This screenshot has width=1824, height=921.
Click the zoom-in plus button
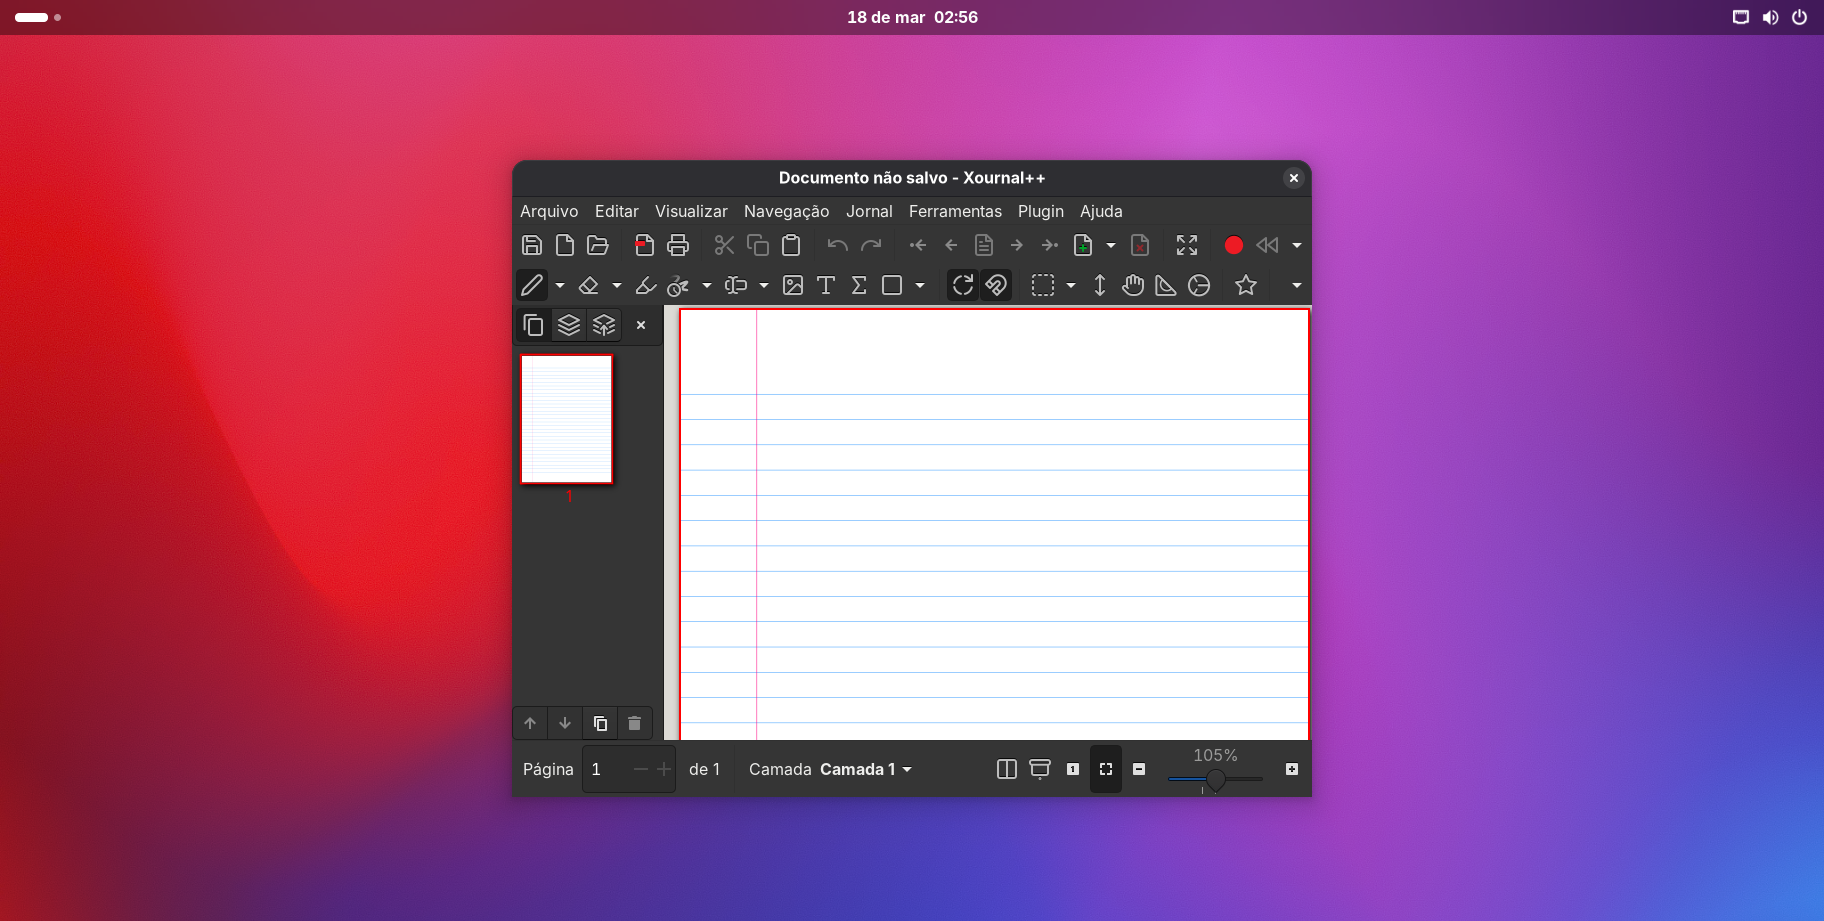pyautogui.click(x=1292, y=769)
